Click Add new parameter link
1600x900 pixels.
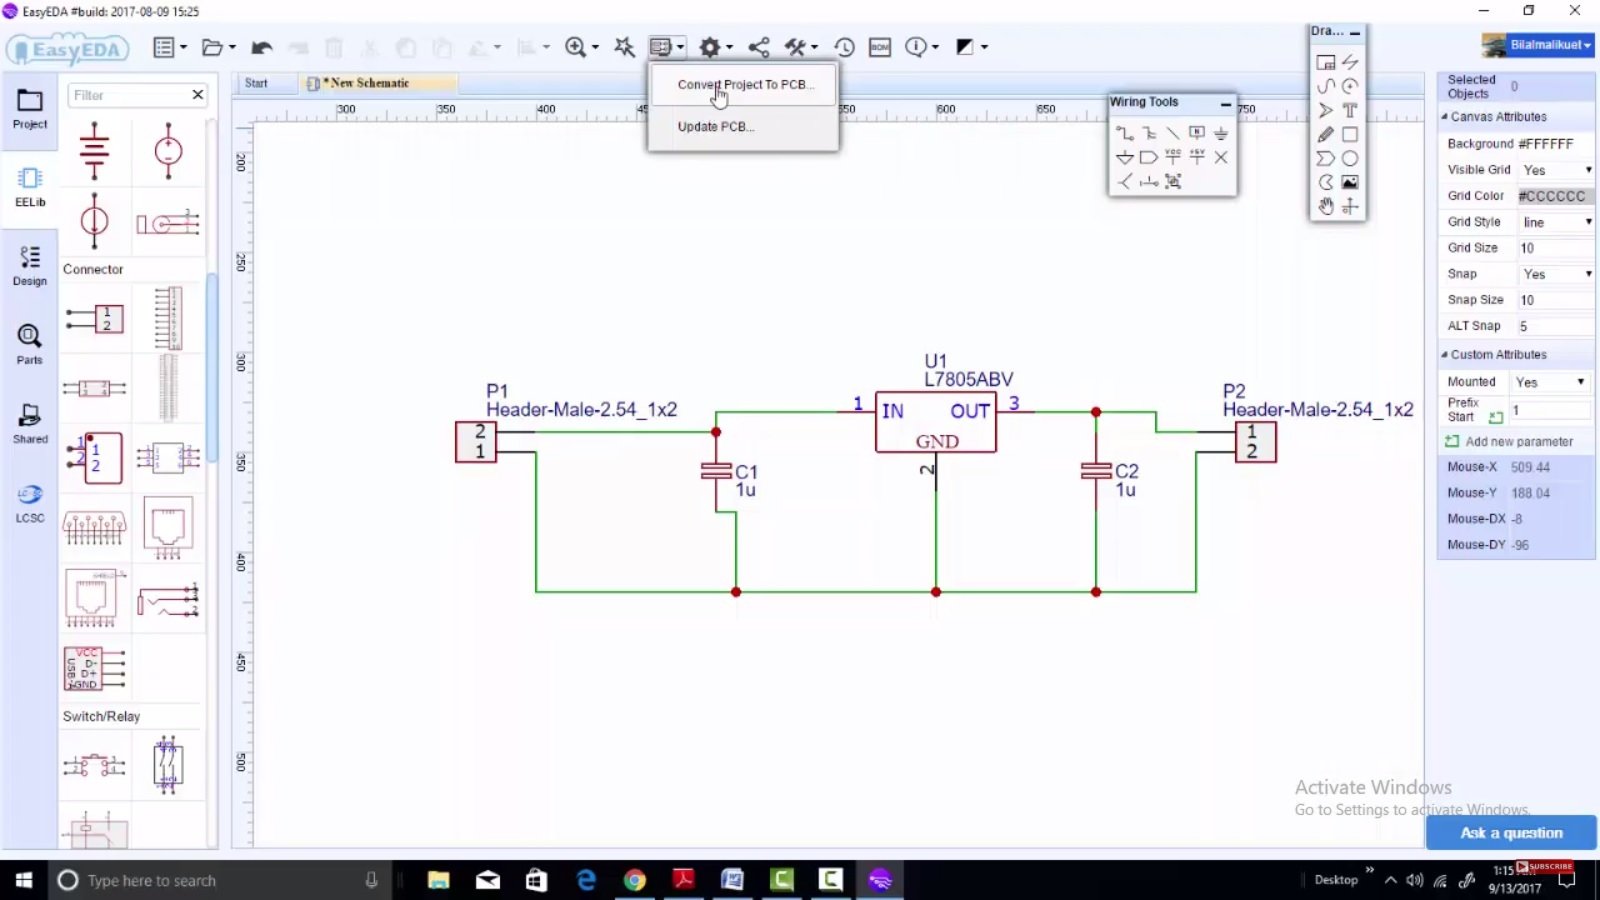tap(1521, 441)
